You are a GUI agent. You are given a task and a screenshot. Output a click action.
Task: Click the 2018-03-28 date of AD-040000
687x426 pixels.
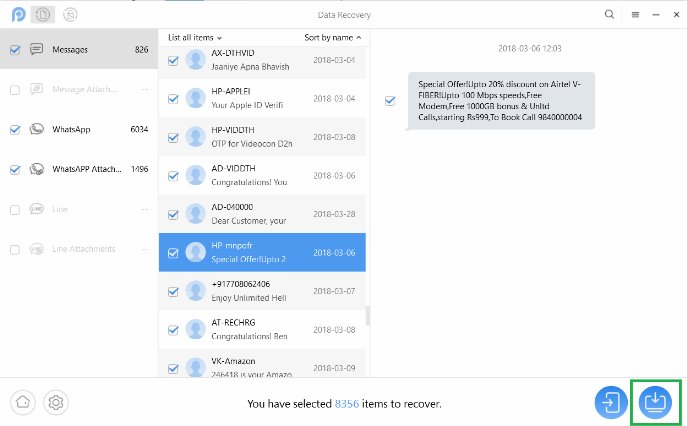click(x=334, y=214)
